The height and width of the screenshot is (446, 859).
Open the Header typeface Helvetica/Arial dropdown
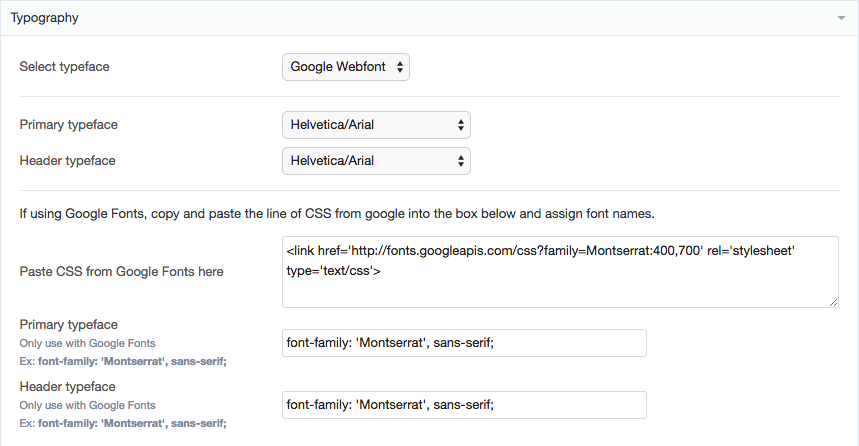[x=376, y=160]
